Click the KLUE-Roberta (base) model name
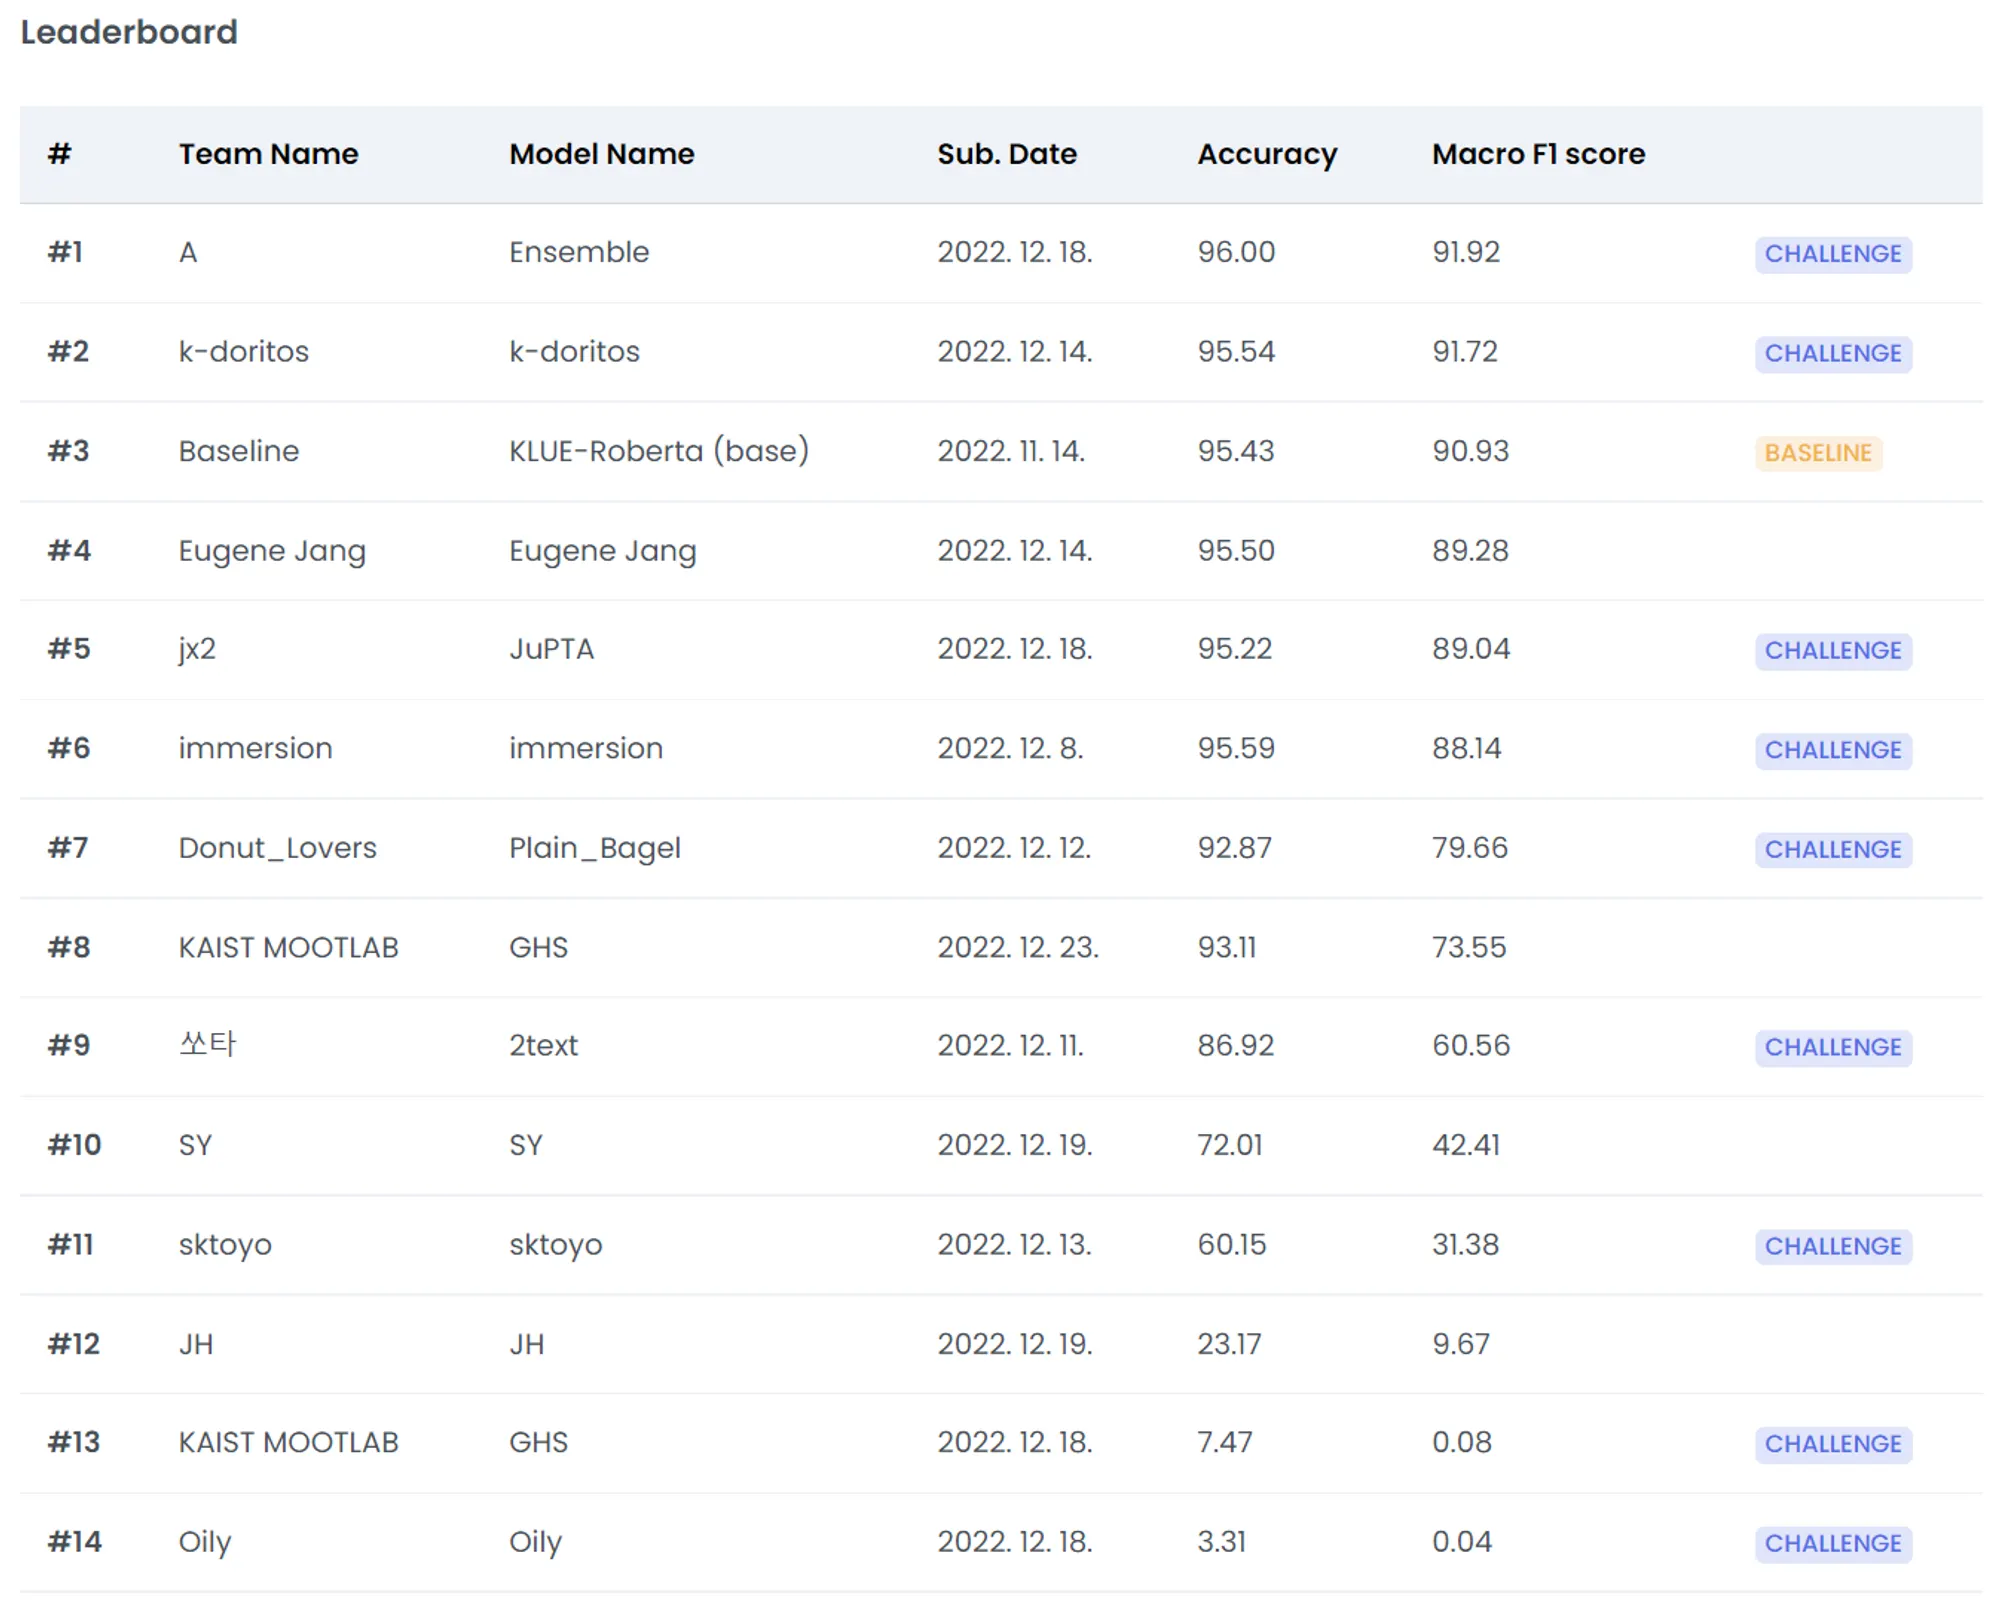The height and width of the screenshot is (1621, 2000). click(x=658, y=451)
